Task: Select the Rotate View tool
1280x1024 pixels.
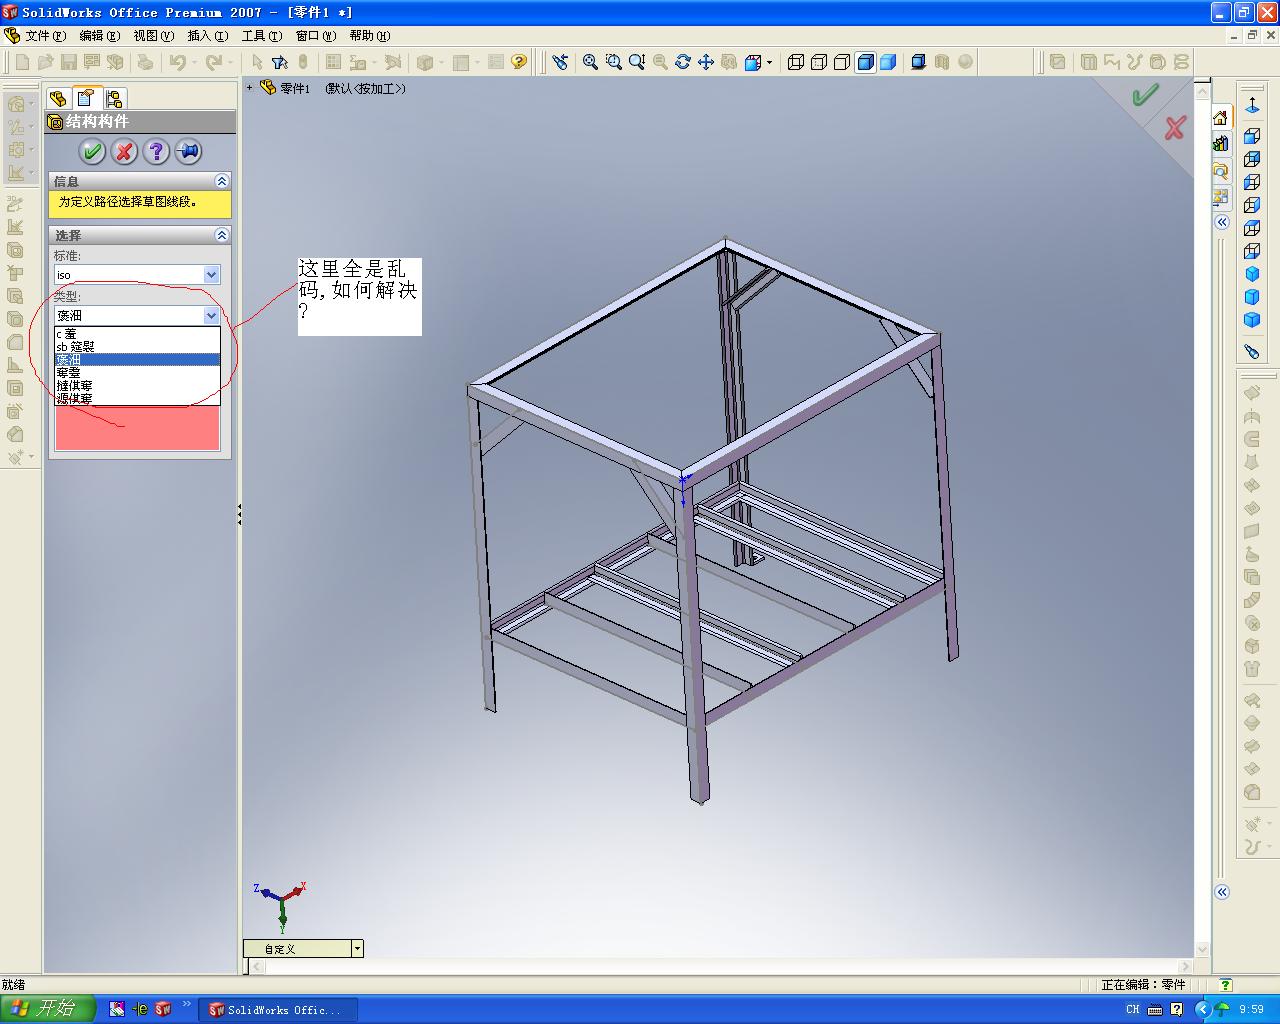Action: click(683, 62)
